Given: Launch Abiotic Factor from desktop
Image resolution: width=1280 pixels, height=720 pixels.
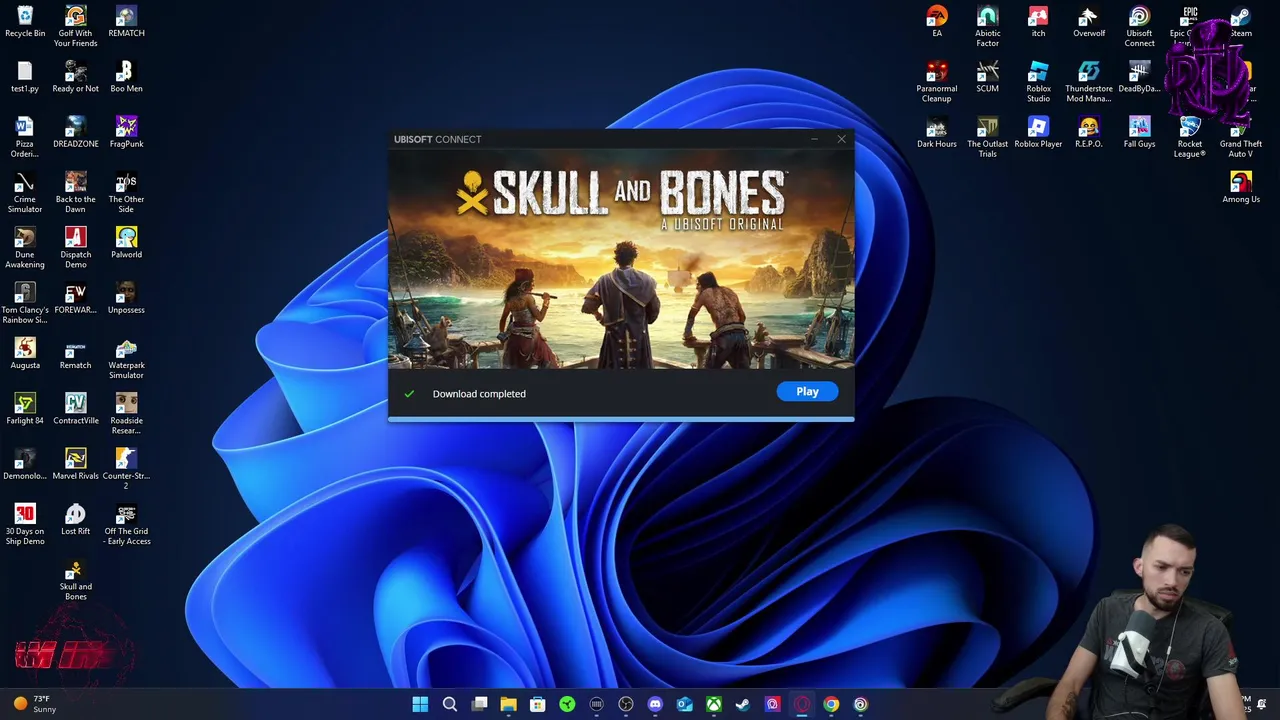Looking at the screenshot, I should (x=987, y=27).
